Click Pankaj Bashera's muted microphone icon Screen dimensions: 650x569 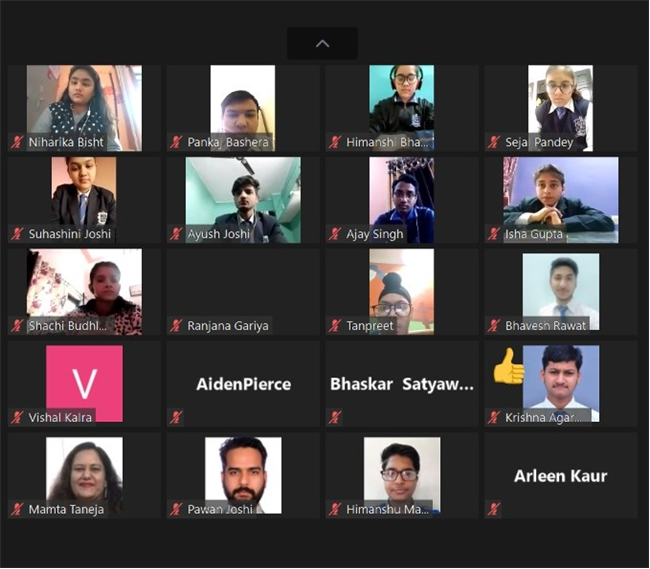[x=176, y=142]
